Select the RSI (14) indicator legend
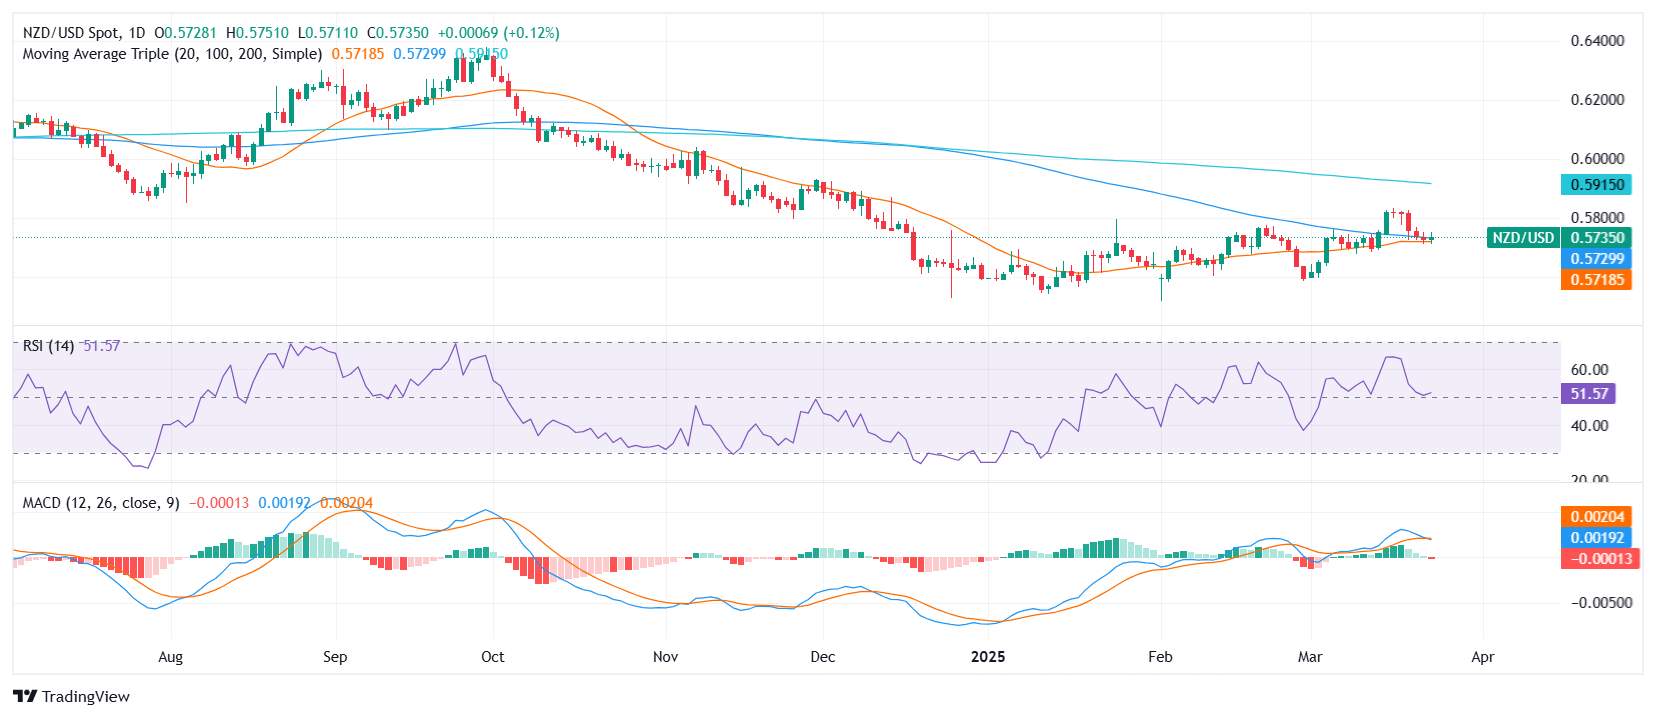 (48, 346)
